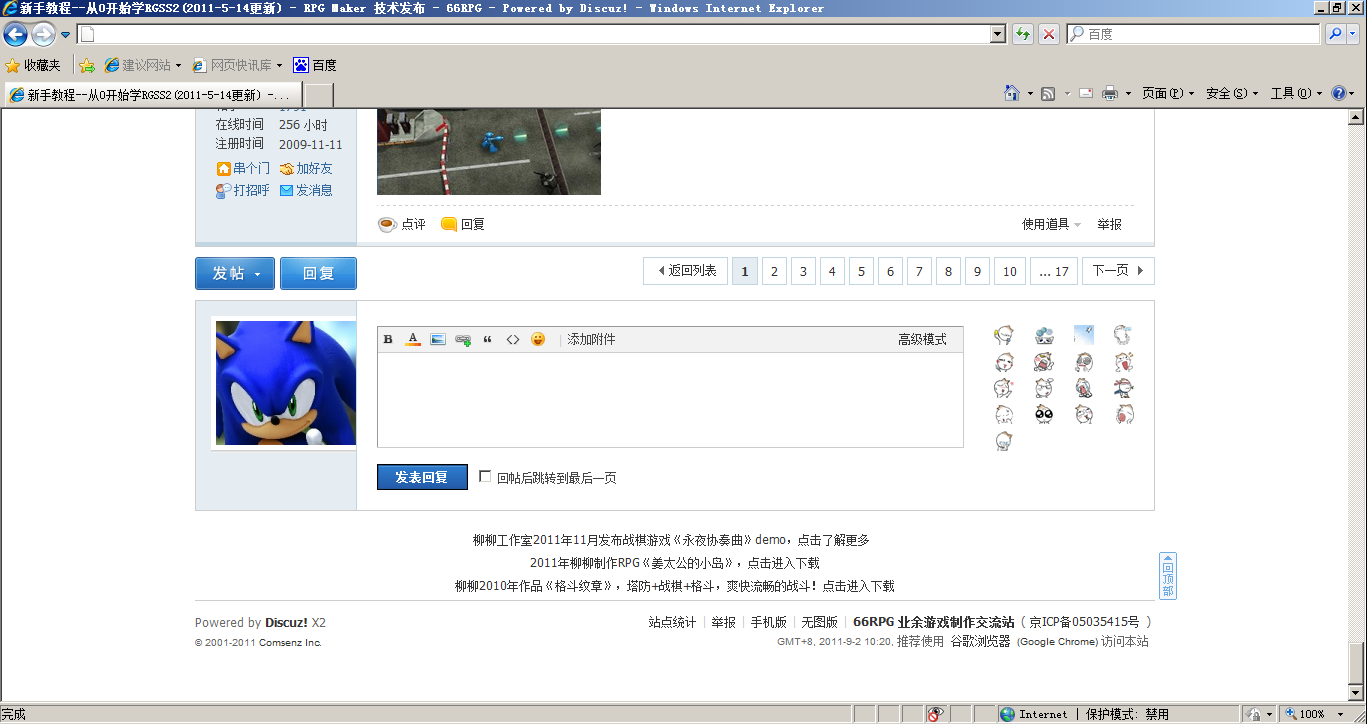The height and width of the screenshot is (724, 1367).
Task: Go to page 2 of the thread
Action: pos(774,271)
